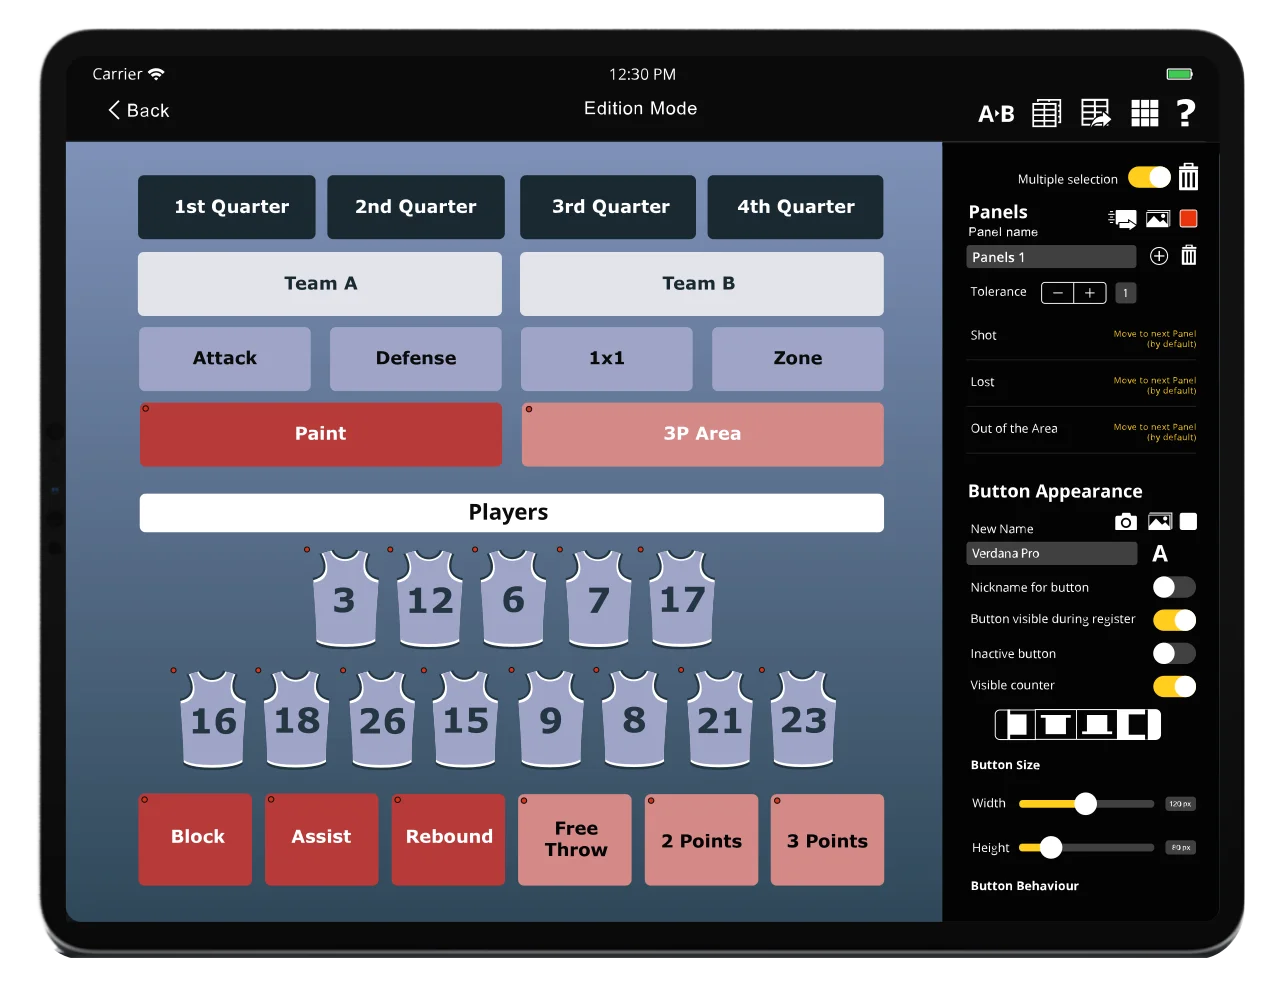Click the Panels 1 name field
1280x984 pixels.
(x=1051, y=257)
